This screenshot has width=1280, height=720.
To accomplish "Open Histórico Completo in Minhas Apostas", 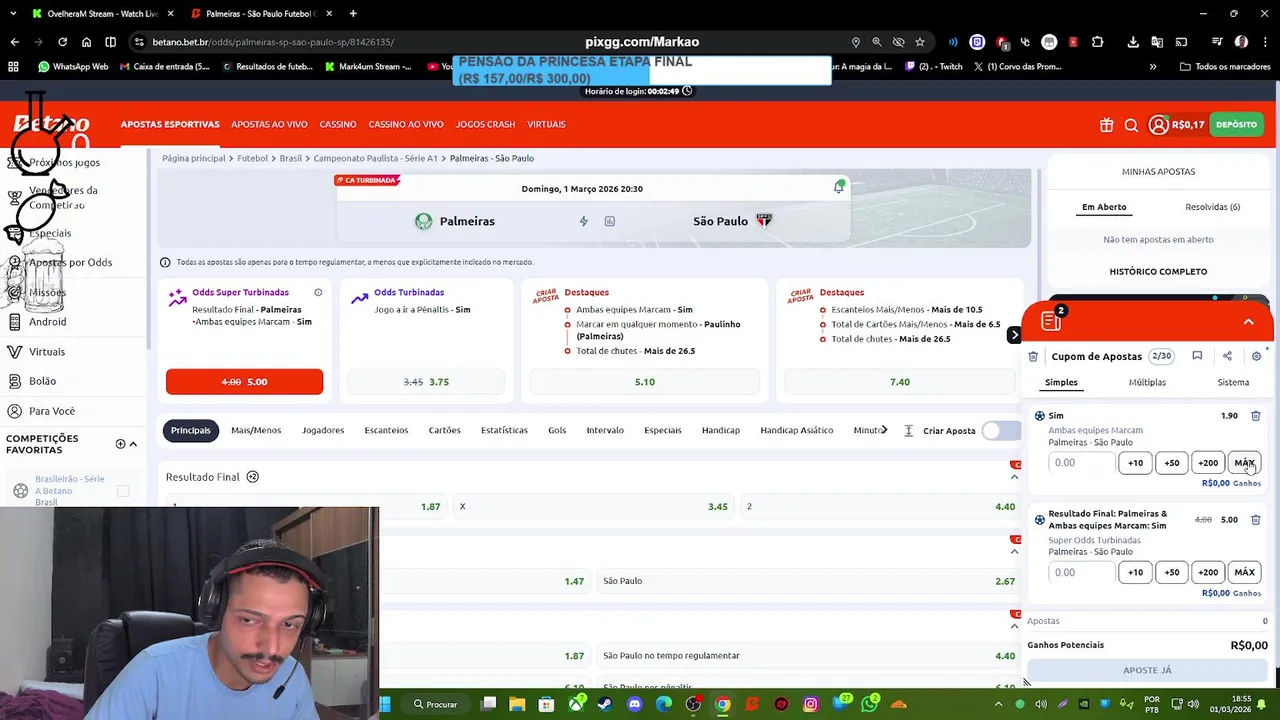I will click(x=1158, y=272).
